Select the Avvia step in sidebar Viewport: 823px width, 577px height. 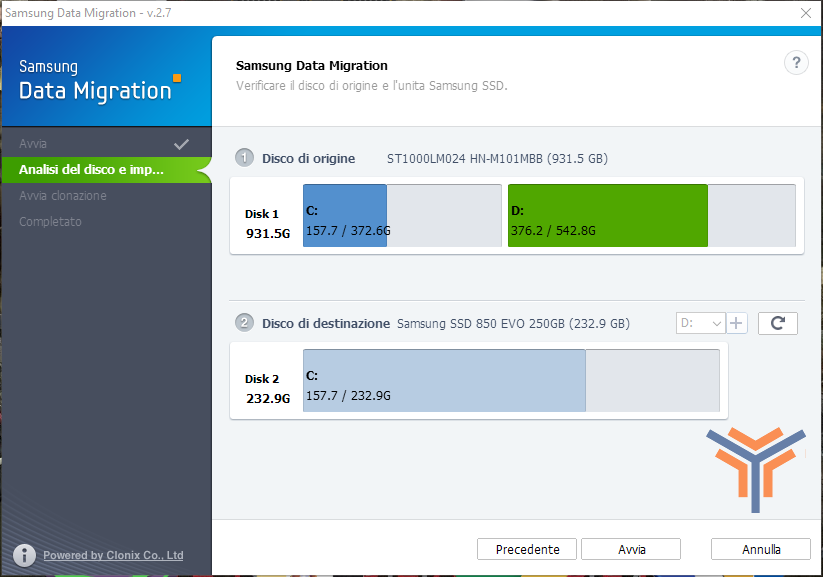pyautogui.click(x=106, y=143)
